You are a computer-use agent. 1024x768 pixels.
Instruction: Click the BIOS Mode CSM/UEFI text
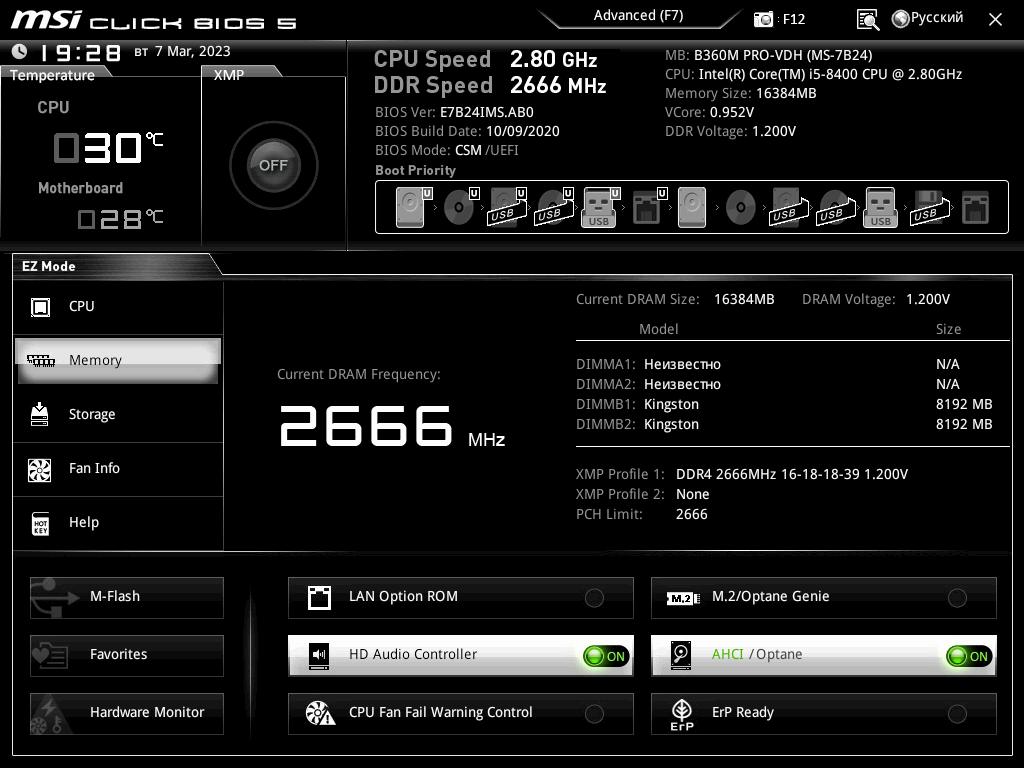[x=447, y=151]
